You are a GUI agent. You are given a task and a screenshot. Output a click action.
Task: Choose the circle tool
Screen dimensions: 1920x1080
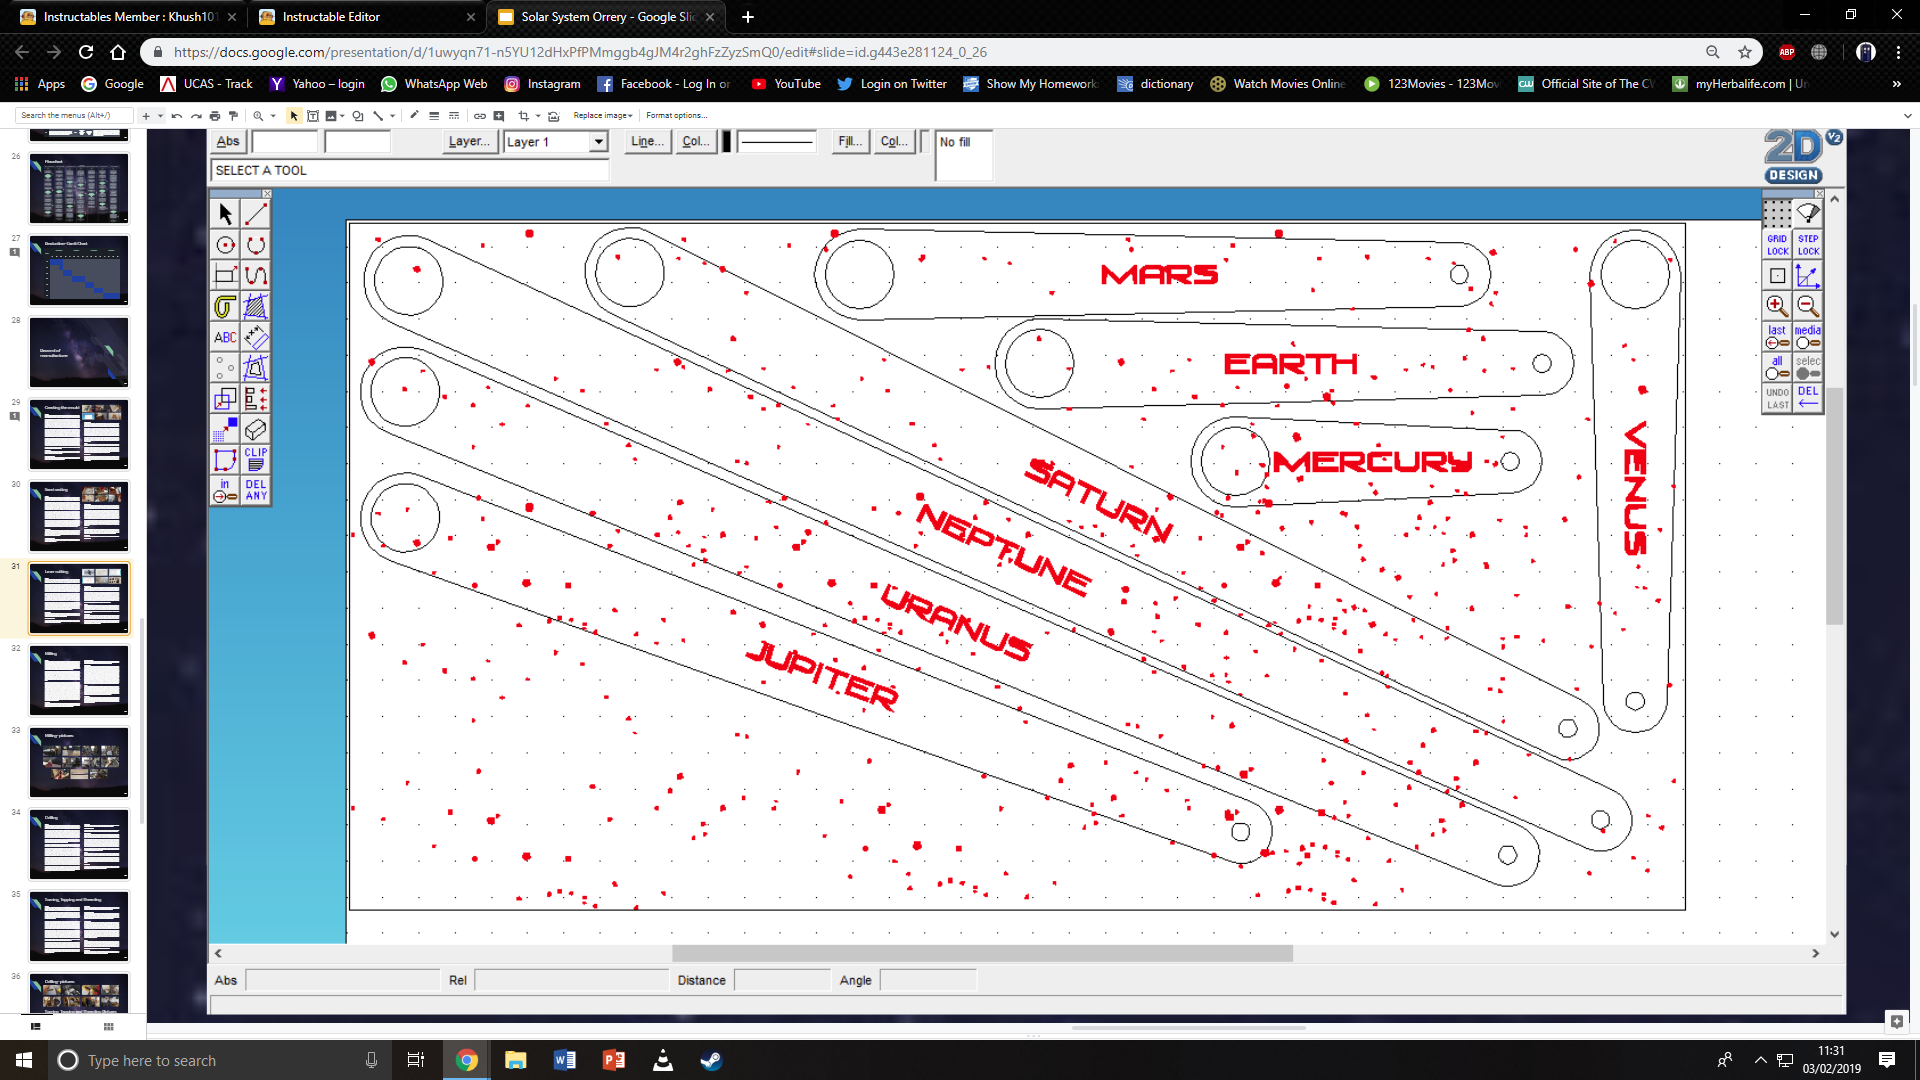click(x=224, y=243)
